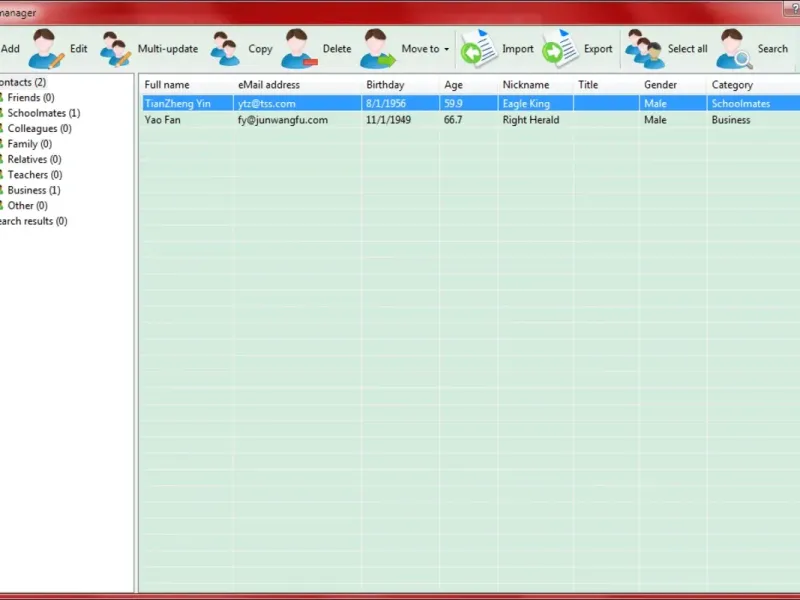Click the Eagle King nickname cell
Viewport: 800px width, 600px height.
pyautogui.click(x=526, y=104)
